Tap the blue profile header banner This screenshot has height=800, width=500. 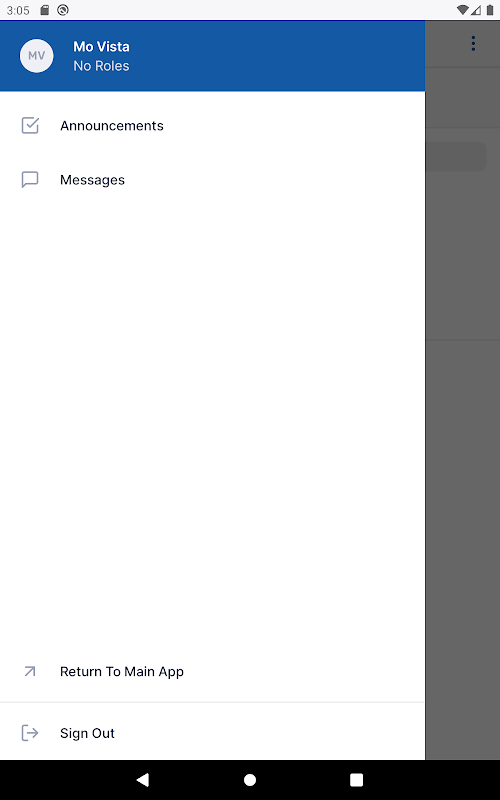212,56
